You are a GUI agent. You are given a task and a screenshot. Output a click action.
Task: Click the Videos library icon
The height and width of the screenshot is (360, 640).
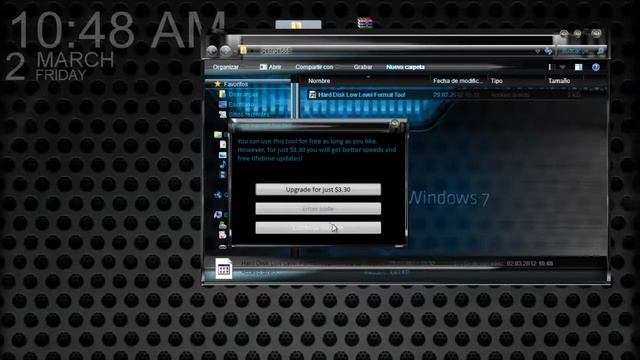pyautogui.click(x=222, y=175)
